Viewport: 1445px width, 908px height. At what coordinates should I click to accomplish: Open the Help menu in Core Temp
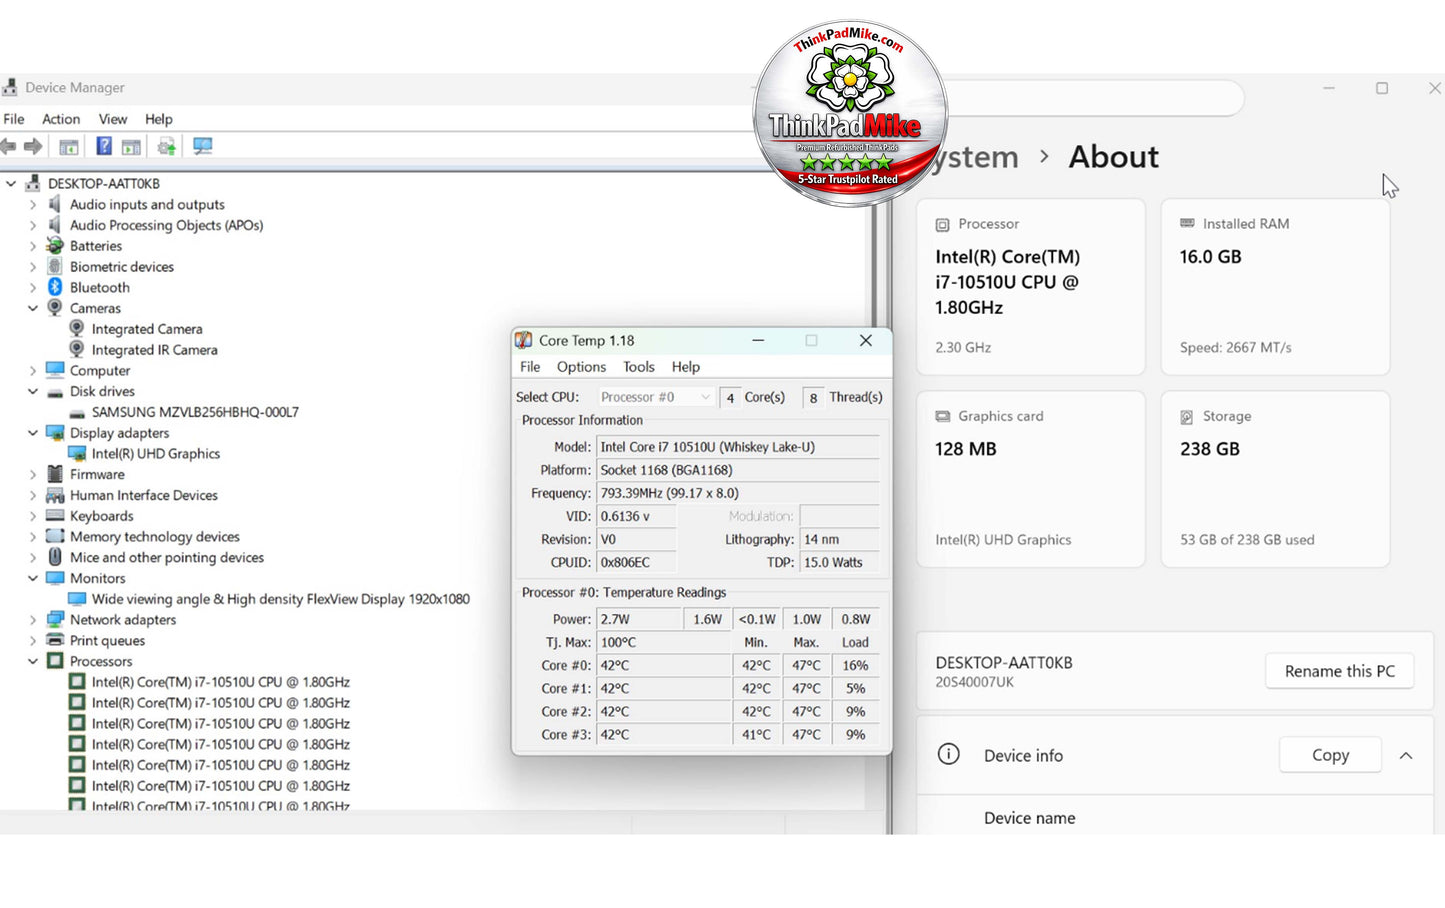pos(686,367)
